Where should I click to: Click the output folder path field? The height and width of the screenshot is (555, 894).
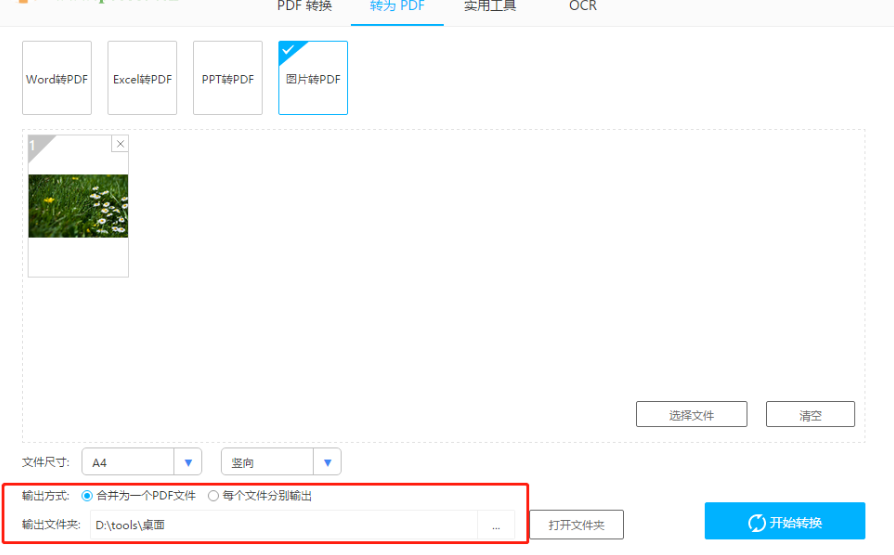tap(283, 525)
